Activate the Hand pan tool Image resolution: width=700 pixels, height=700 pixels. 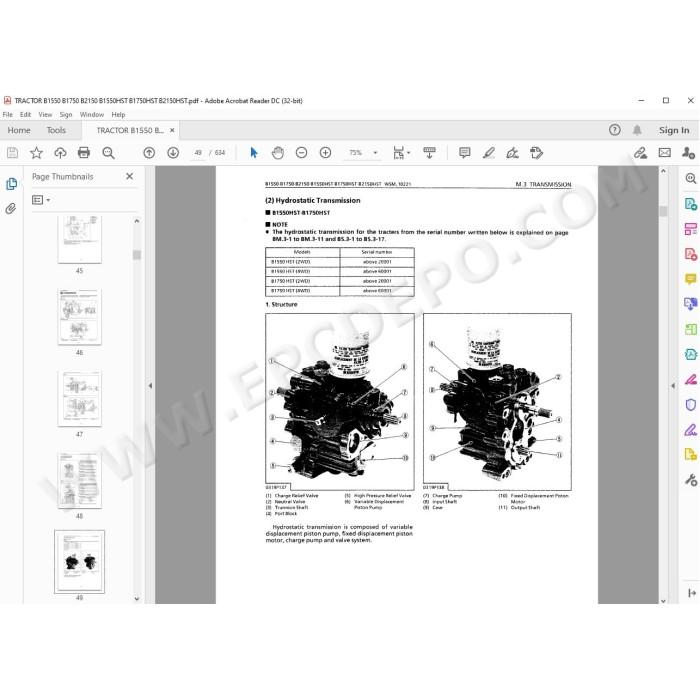278,153
